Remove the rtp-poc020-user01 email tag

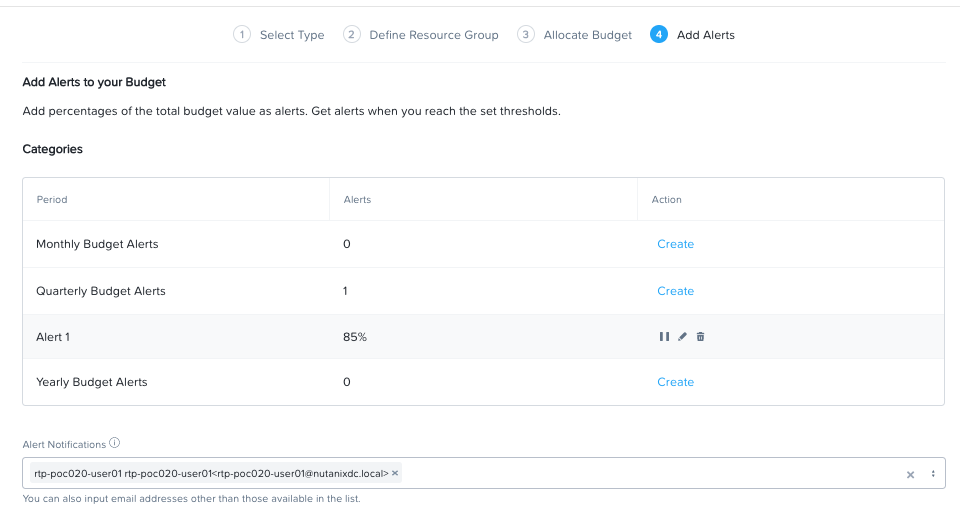pos(395,472)
